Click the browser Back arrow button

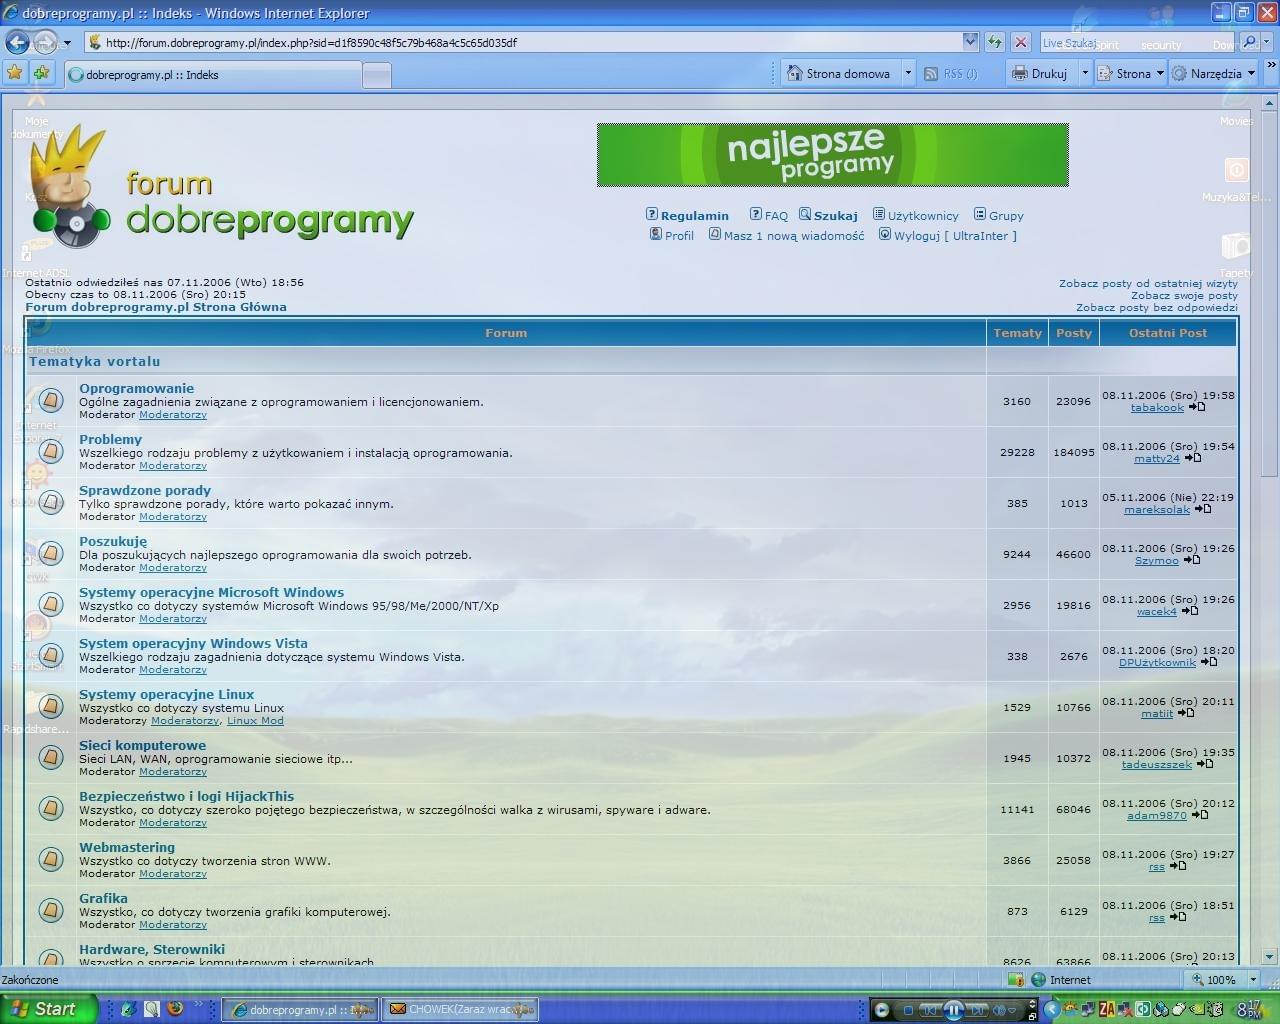pyautogui.click(x=17, y=42)
